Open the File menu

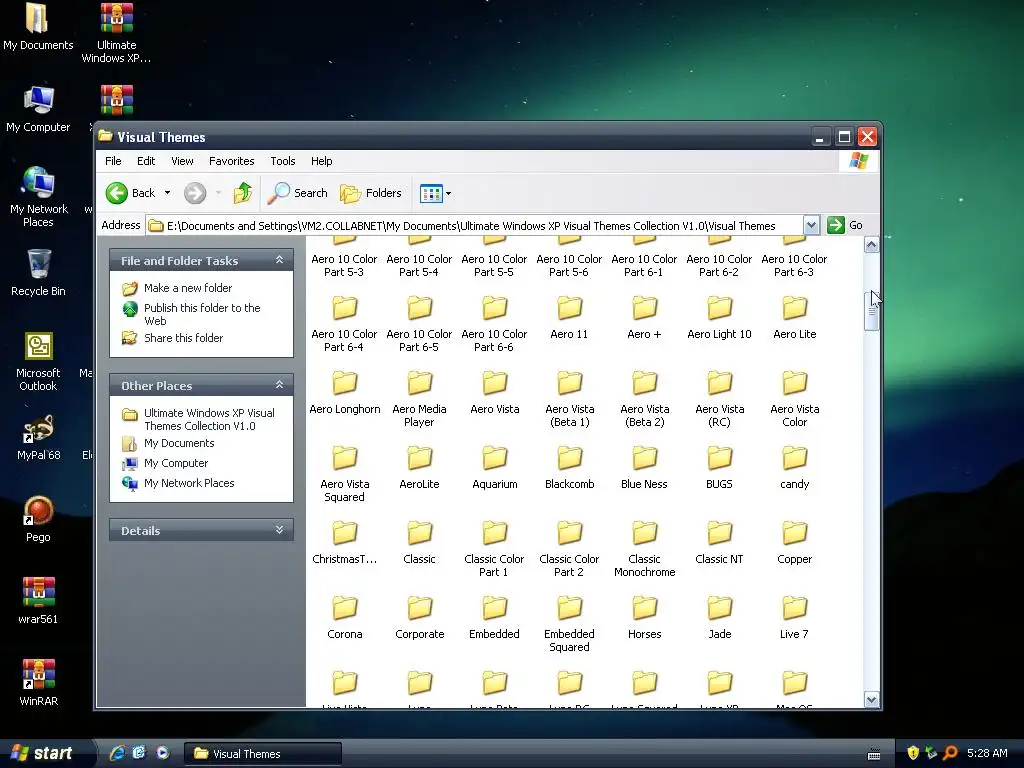pyautogui.click(x=113, y=161)
